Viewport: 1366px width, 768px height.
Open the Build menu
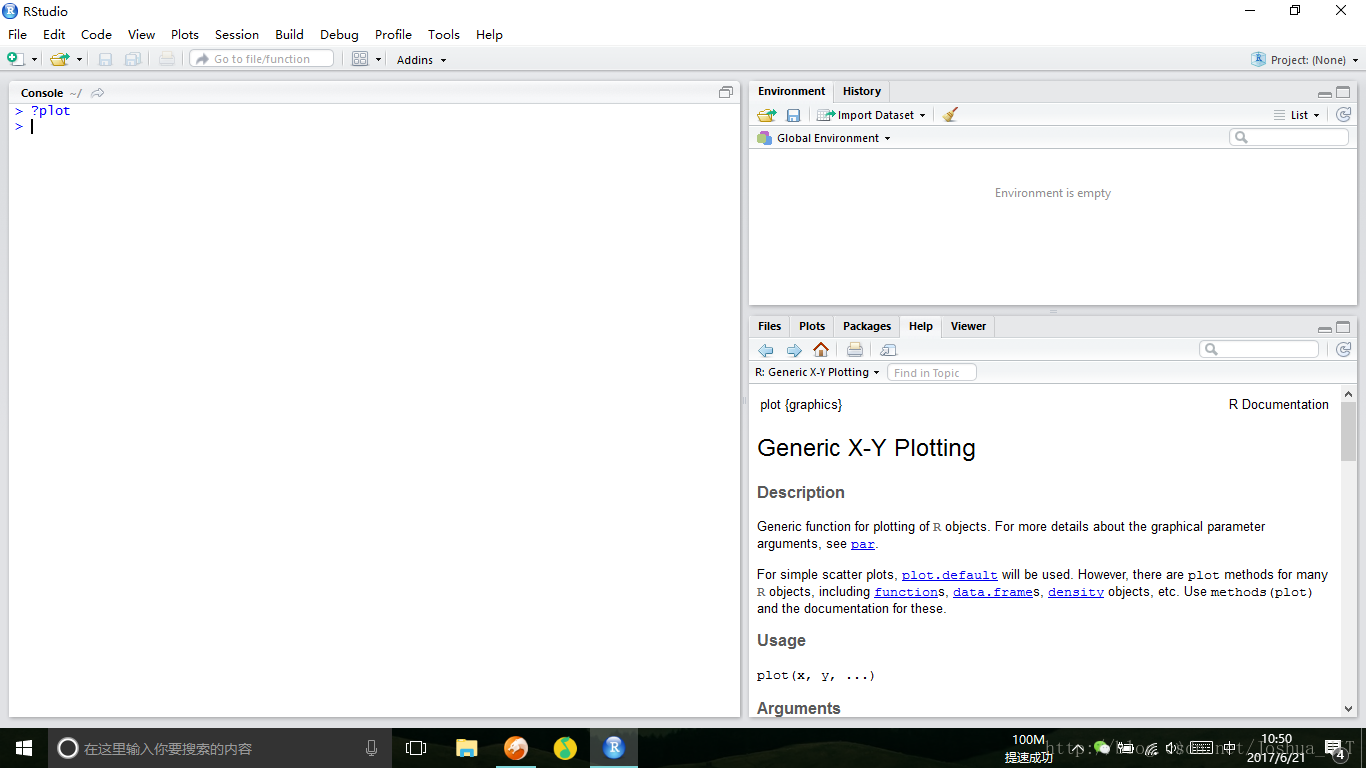pos(289,34)
